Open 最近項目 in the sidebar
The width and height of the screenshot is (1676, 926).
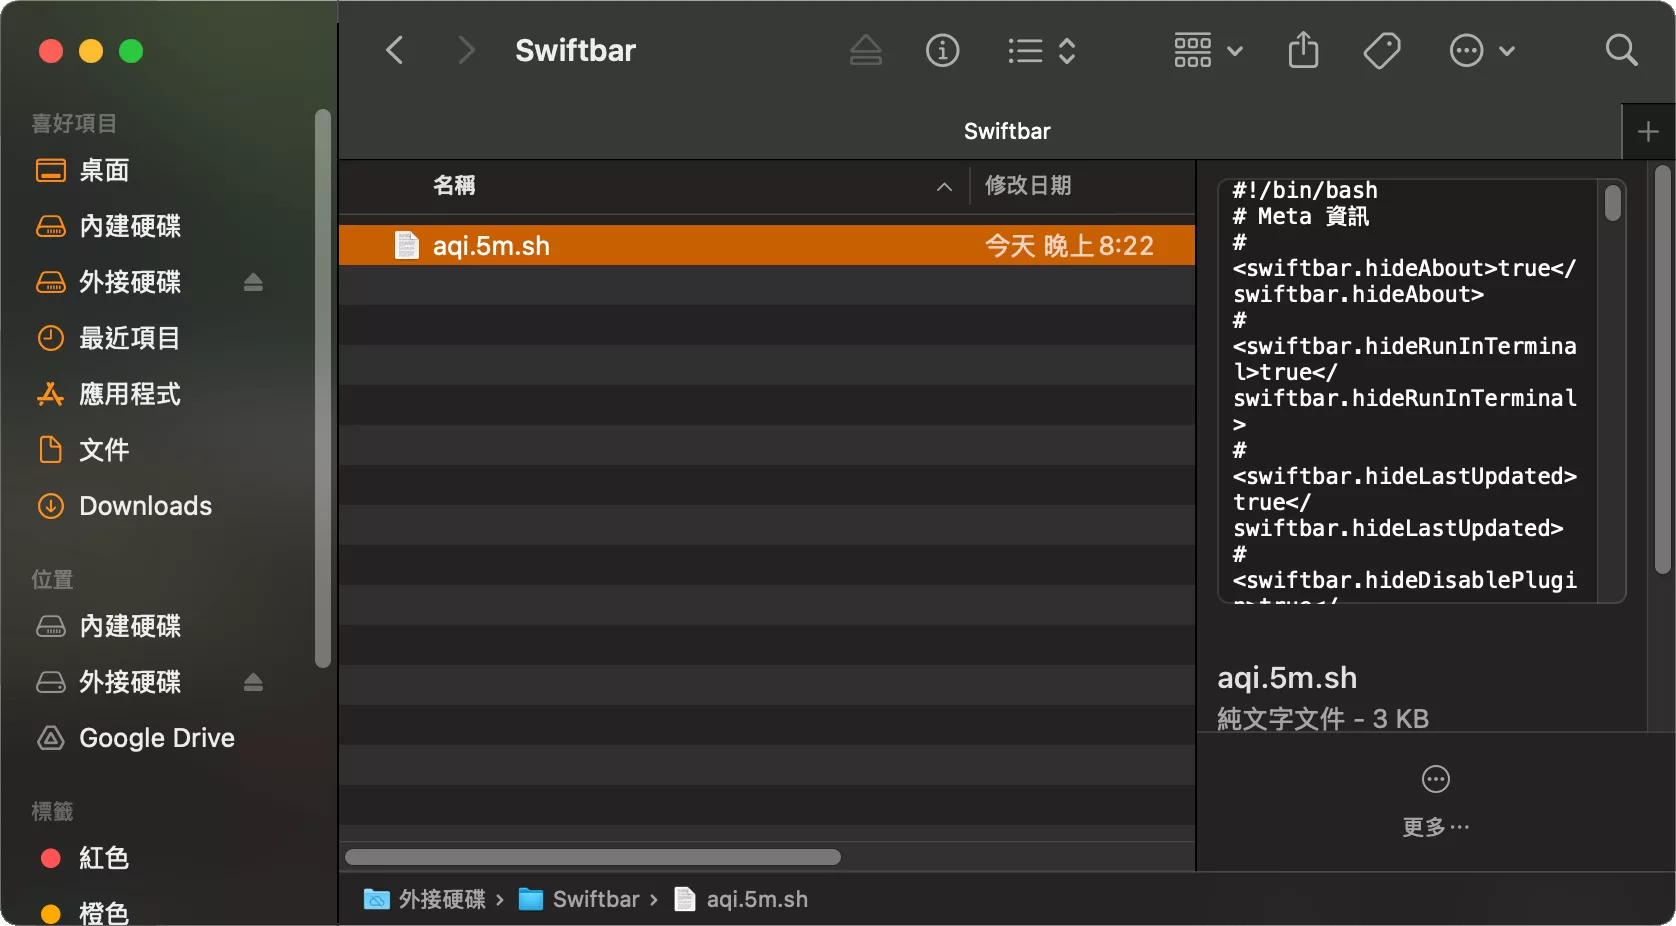point(129,338)
